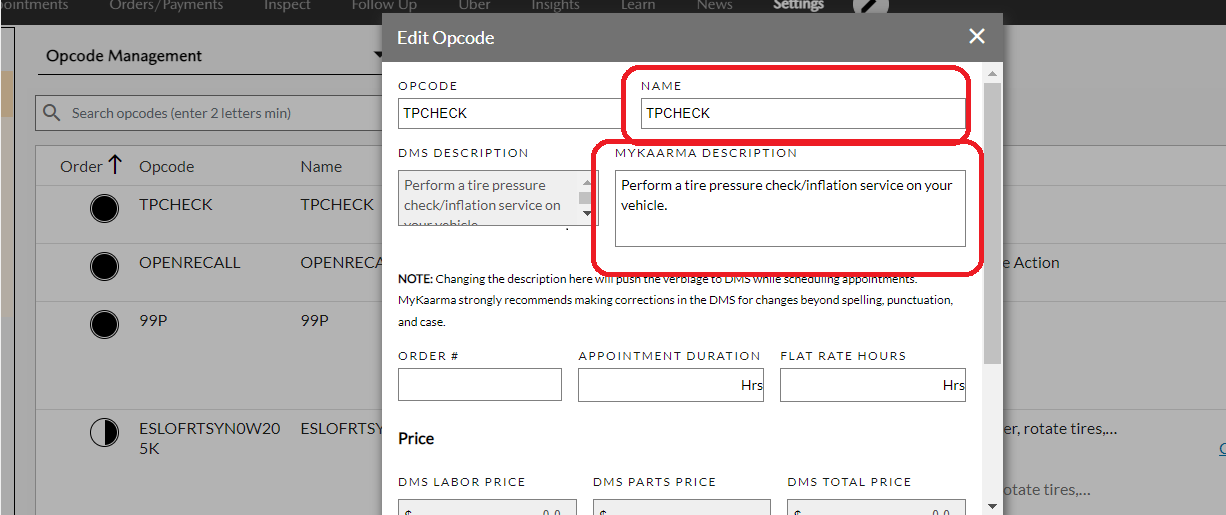Screen dimensions: 1226x515
Task: Click inside the MyKaarma Description text area
Action: [790, 208]
